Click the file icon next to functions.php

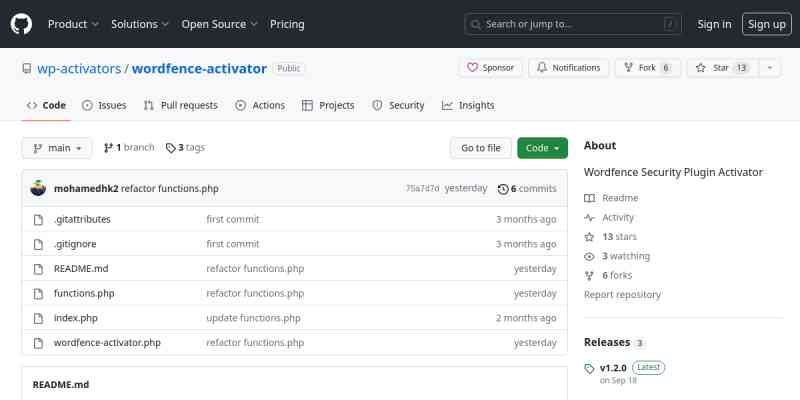38,294
